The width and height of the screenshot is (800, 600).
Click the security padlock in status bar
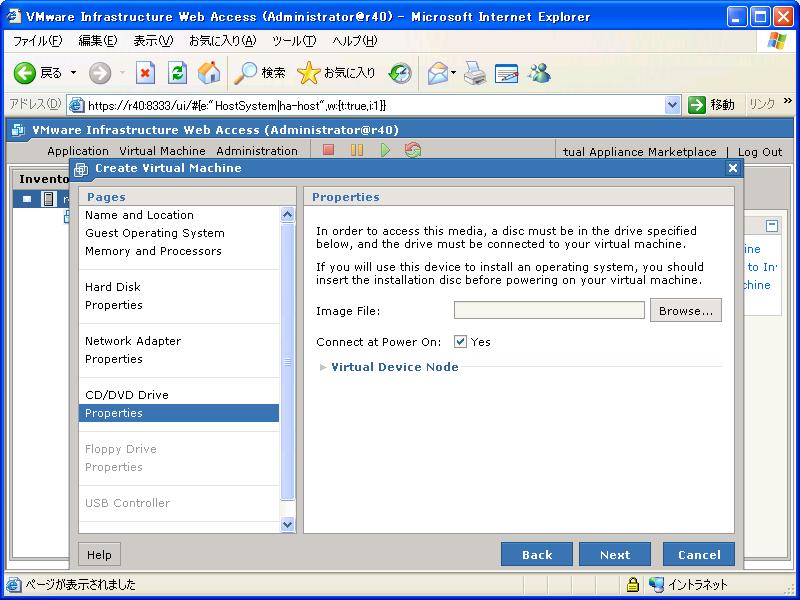pos(633,584)
